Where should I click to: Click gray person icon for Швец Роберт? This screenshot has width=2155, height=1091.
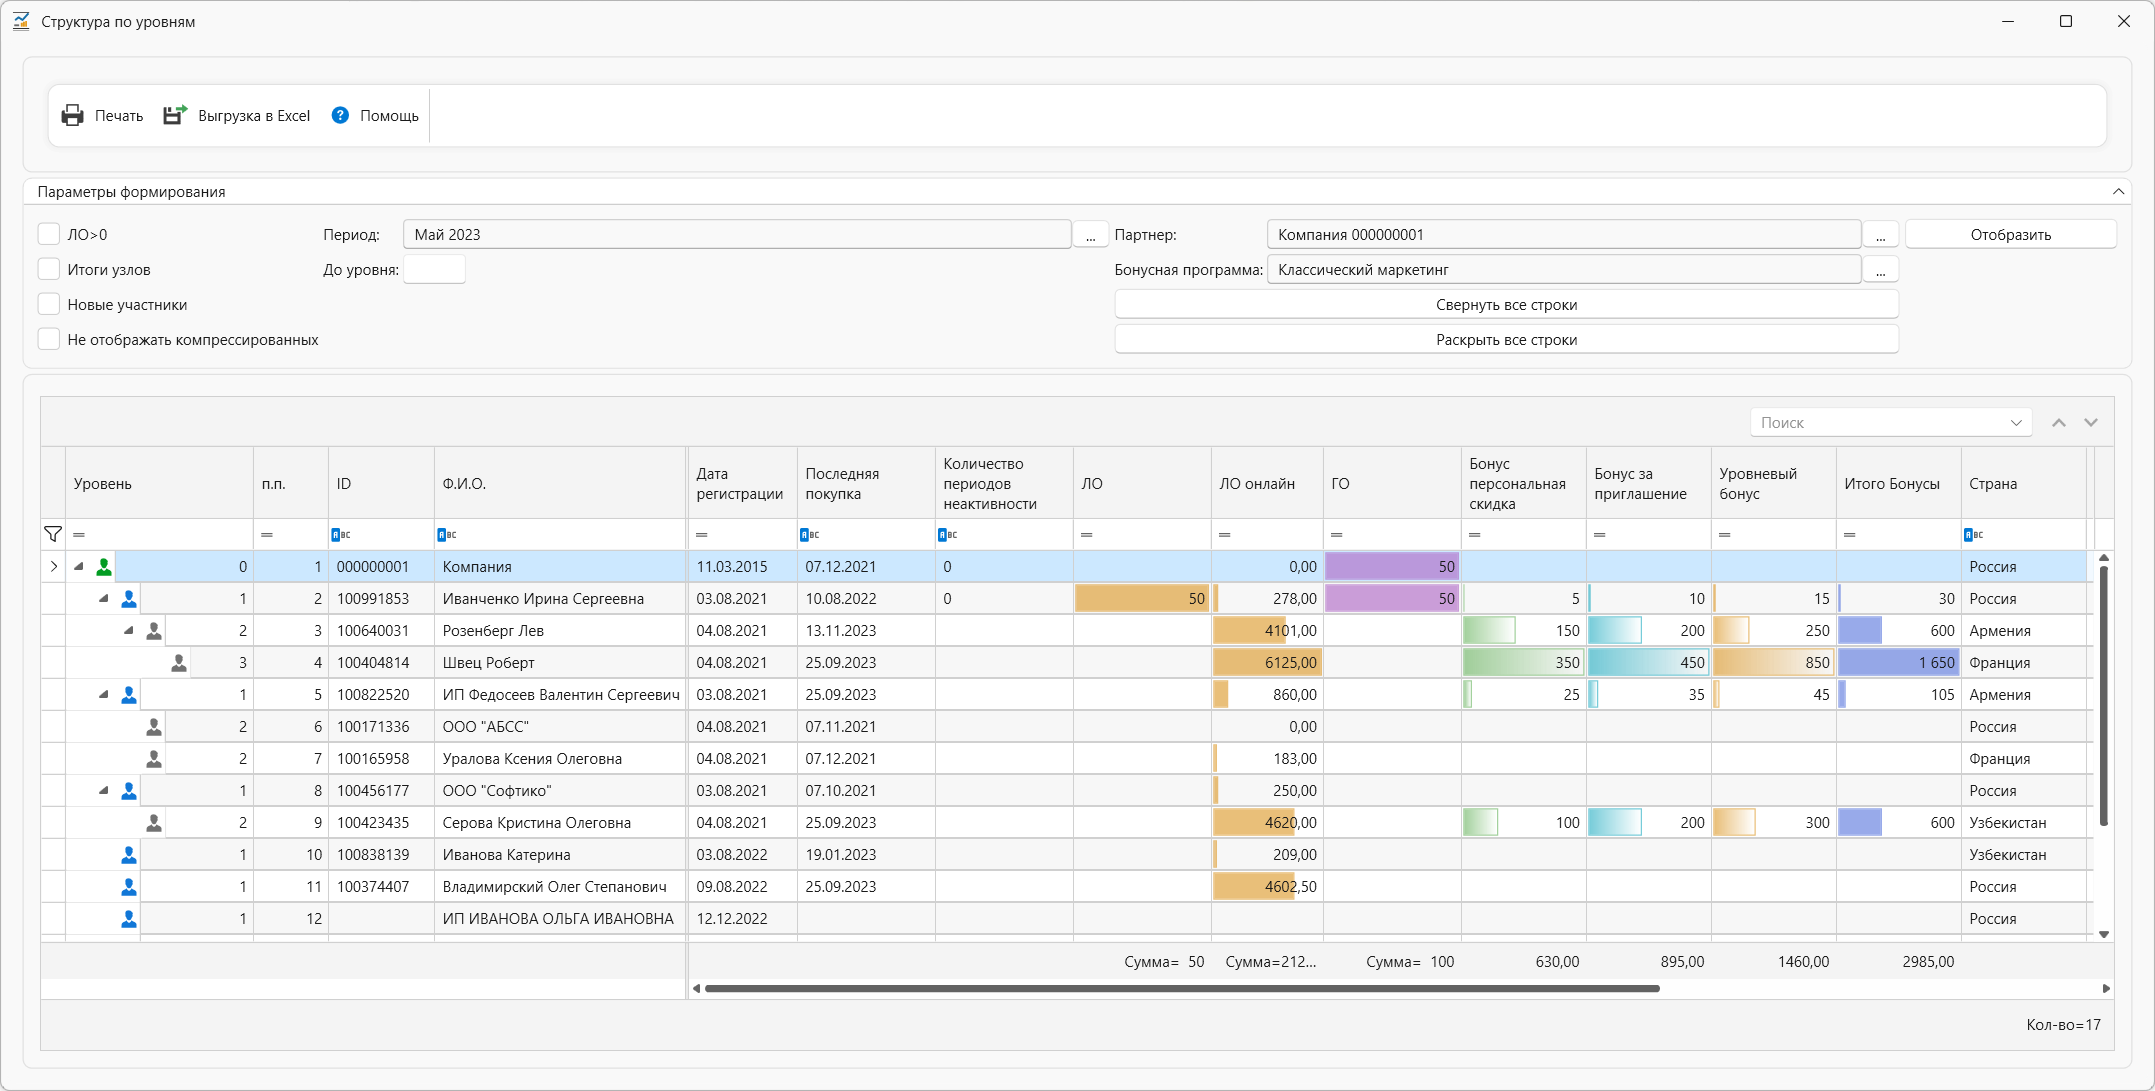coord(179,663)
